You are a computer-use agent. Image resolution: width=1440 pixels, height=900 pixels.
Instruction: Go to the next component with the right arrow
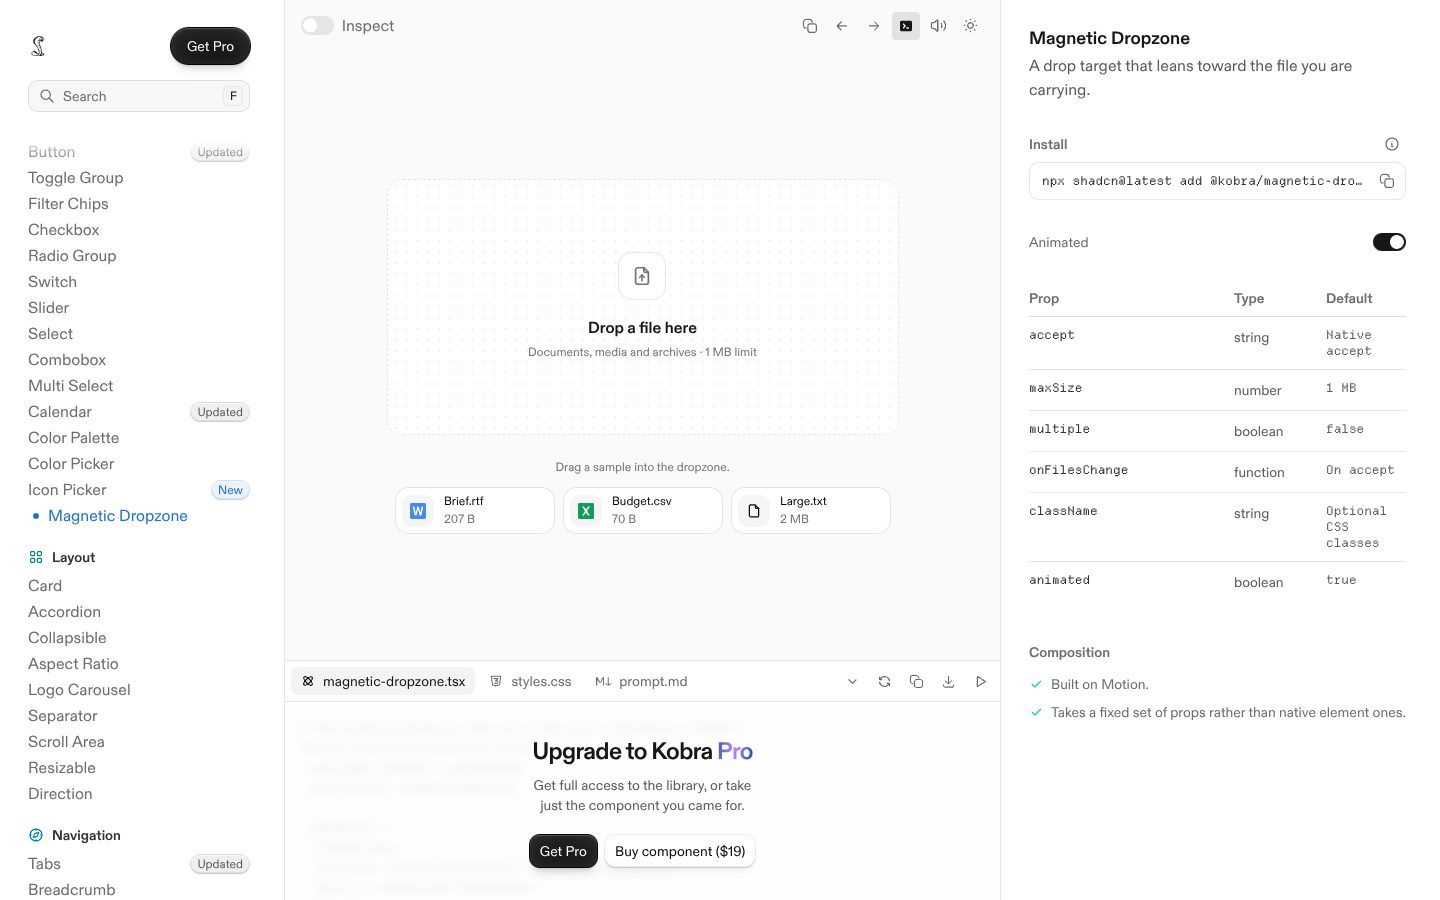click(x=874, y=26)
